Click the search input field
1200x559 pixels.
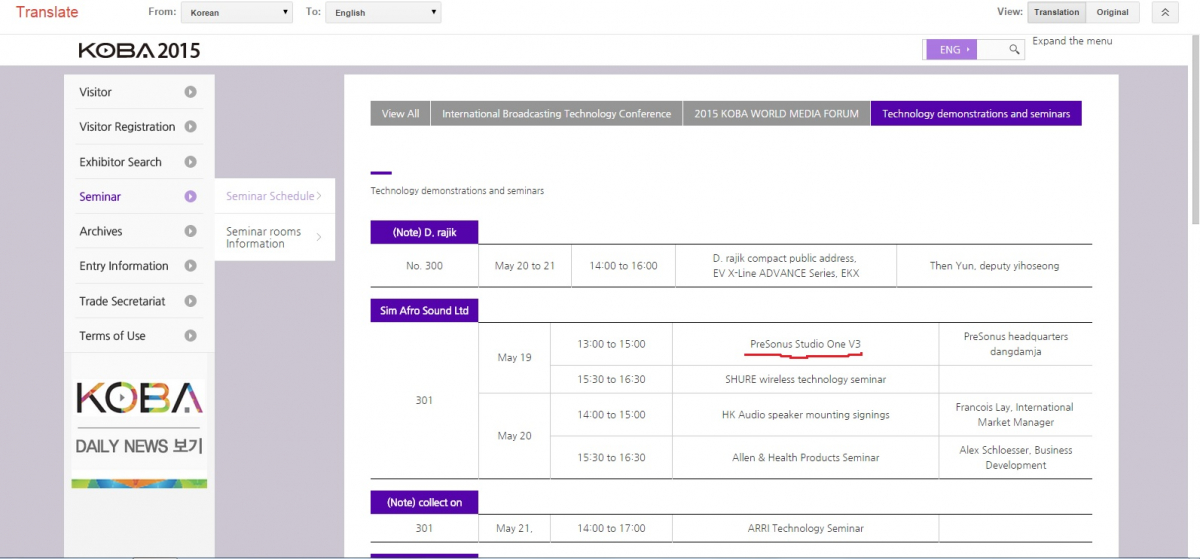click(x=991, y=49)
